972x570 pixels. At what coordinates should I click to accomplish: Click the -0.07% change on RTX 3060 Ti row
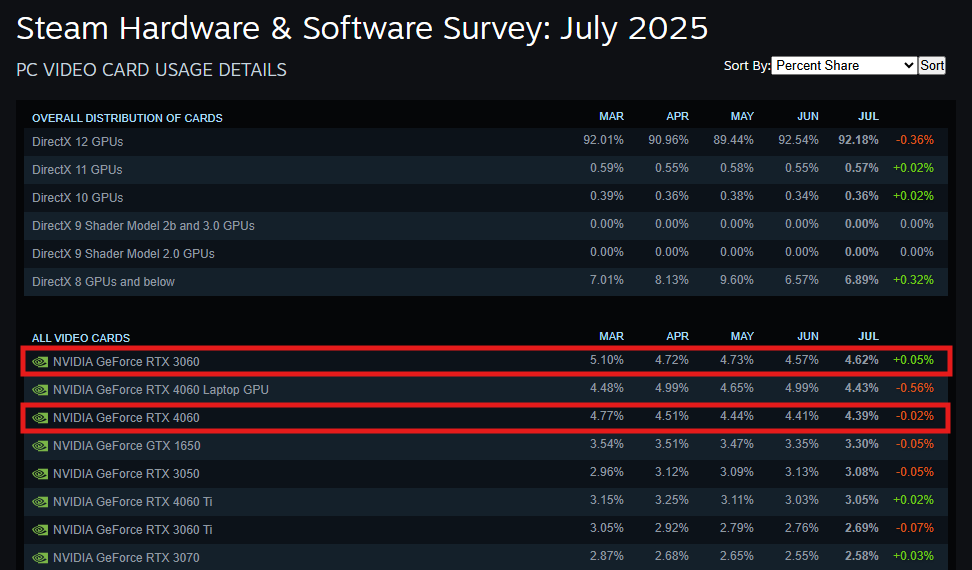pyautogui.click(x=914, y=528)
